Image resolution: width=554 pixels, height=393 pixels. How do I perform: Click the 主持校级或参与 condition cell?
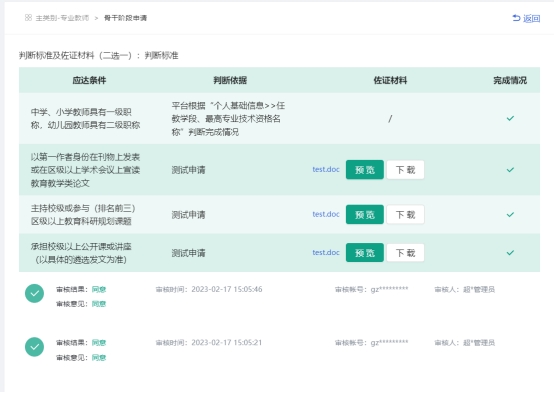pyautogui.click(x=83, y=215)
